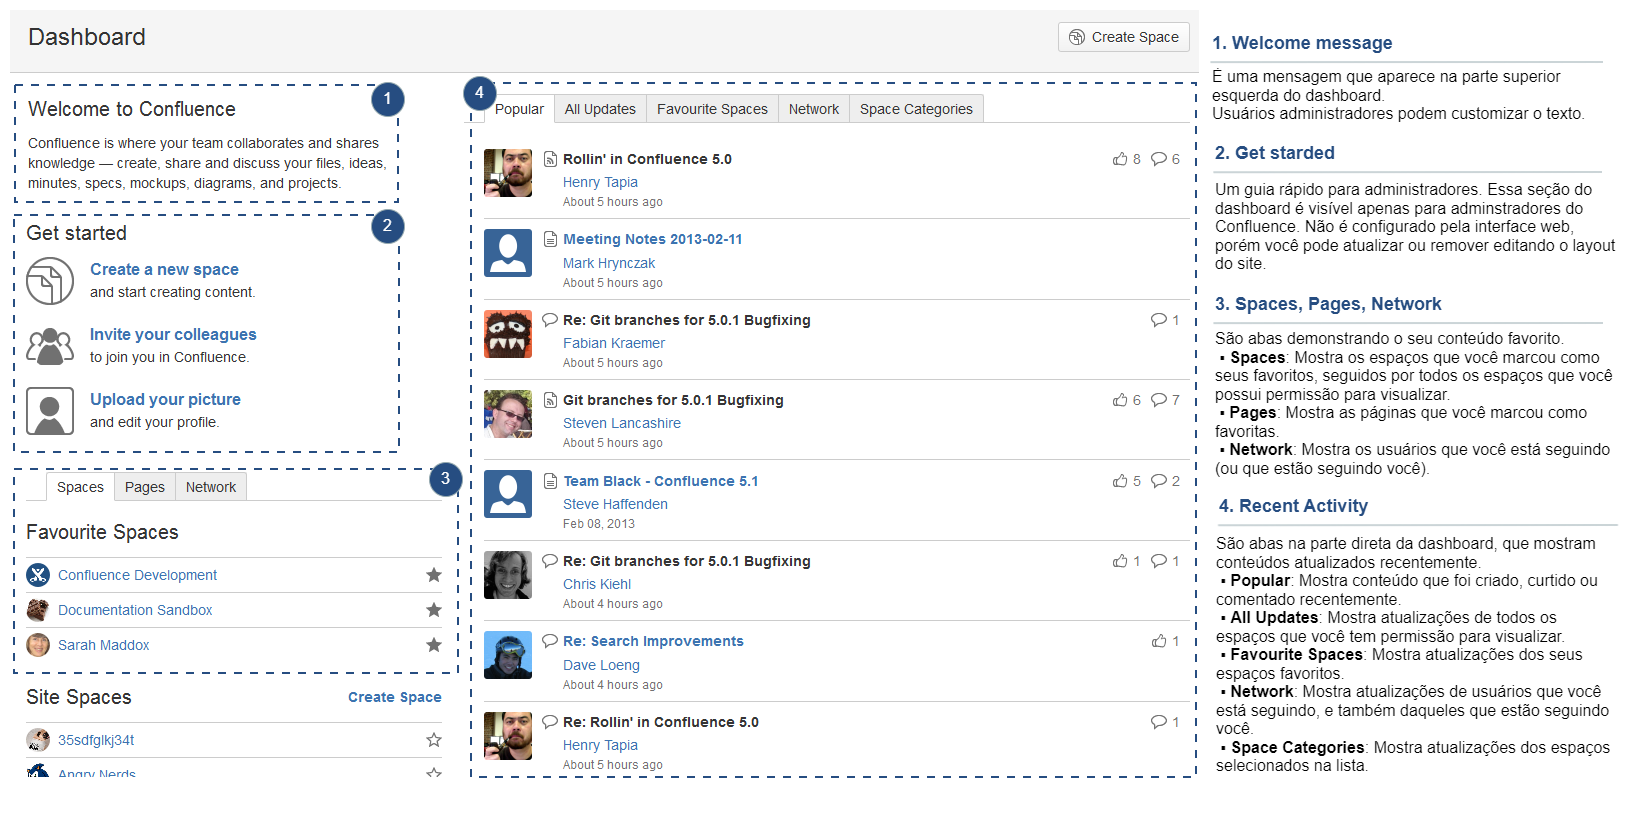Click comments icon on Team Black - Confluence 5.1

(1159, 481)
